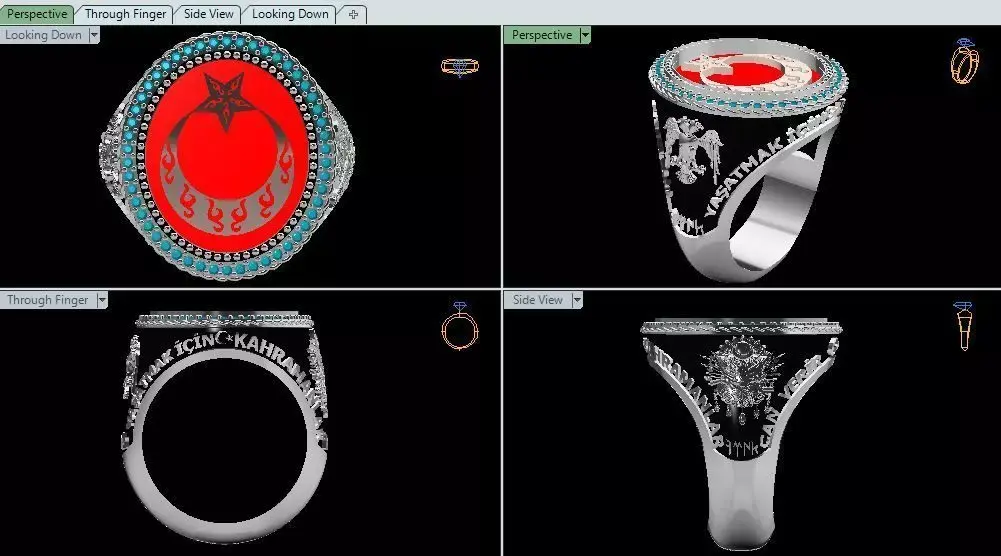The height and width of the screenshot is (556, 1001).
Task: Add a new viewport tab with plus
Action: pyautogui.click(x=353, y=14)
